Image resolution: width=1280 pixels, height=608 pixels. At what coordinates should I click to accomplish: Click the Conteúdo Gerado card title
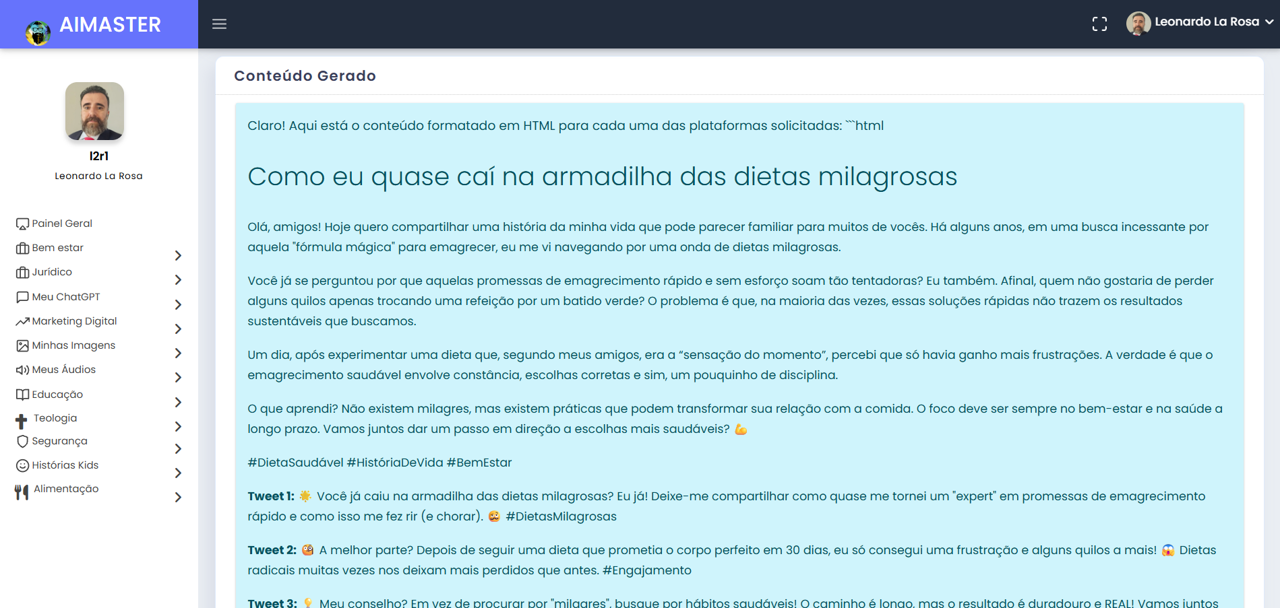click(x=305, y=76)
